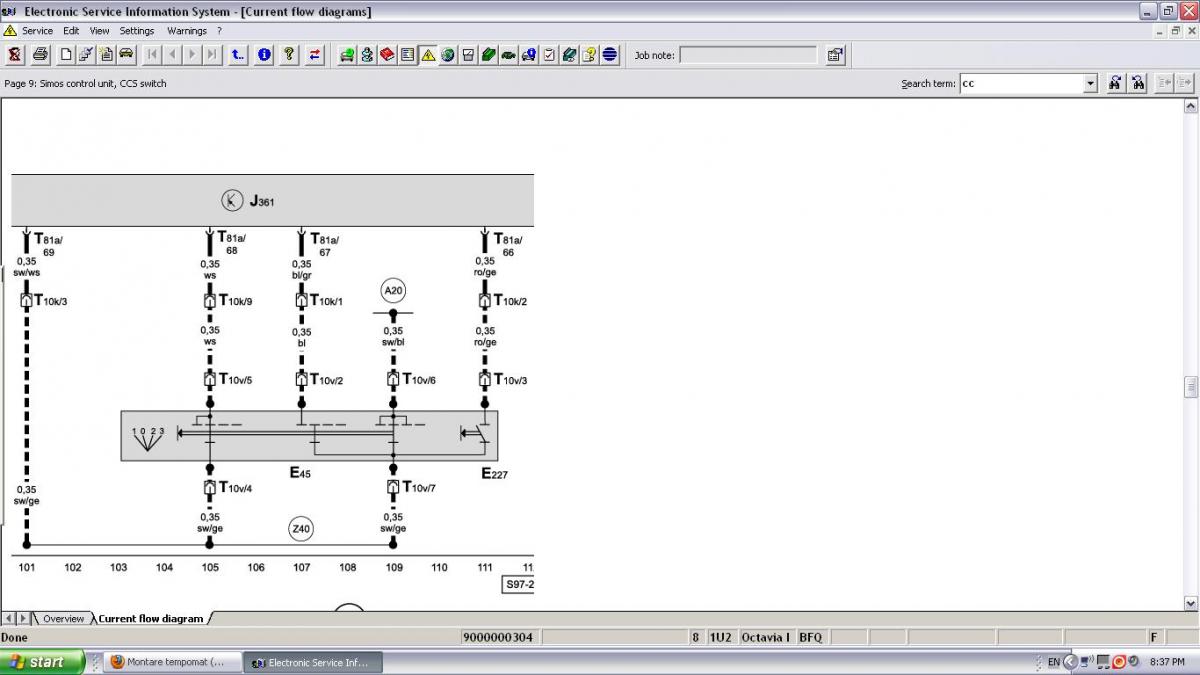Click the vertical scrollbar down arrow

(1190, 603)
